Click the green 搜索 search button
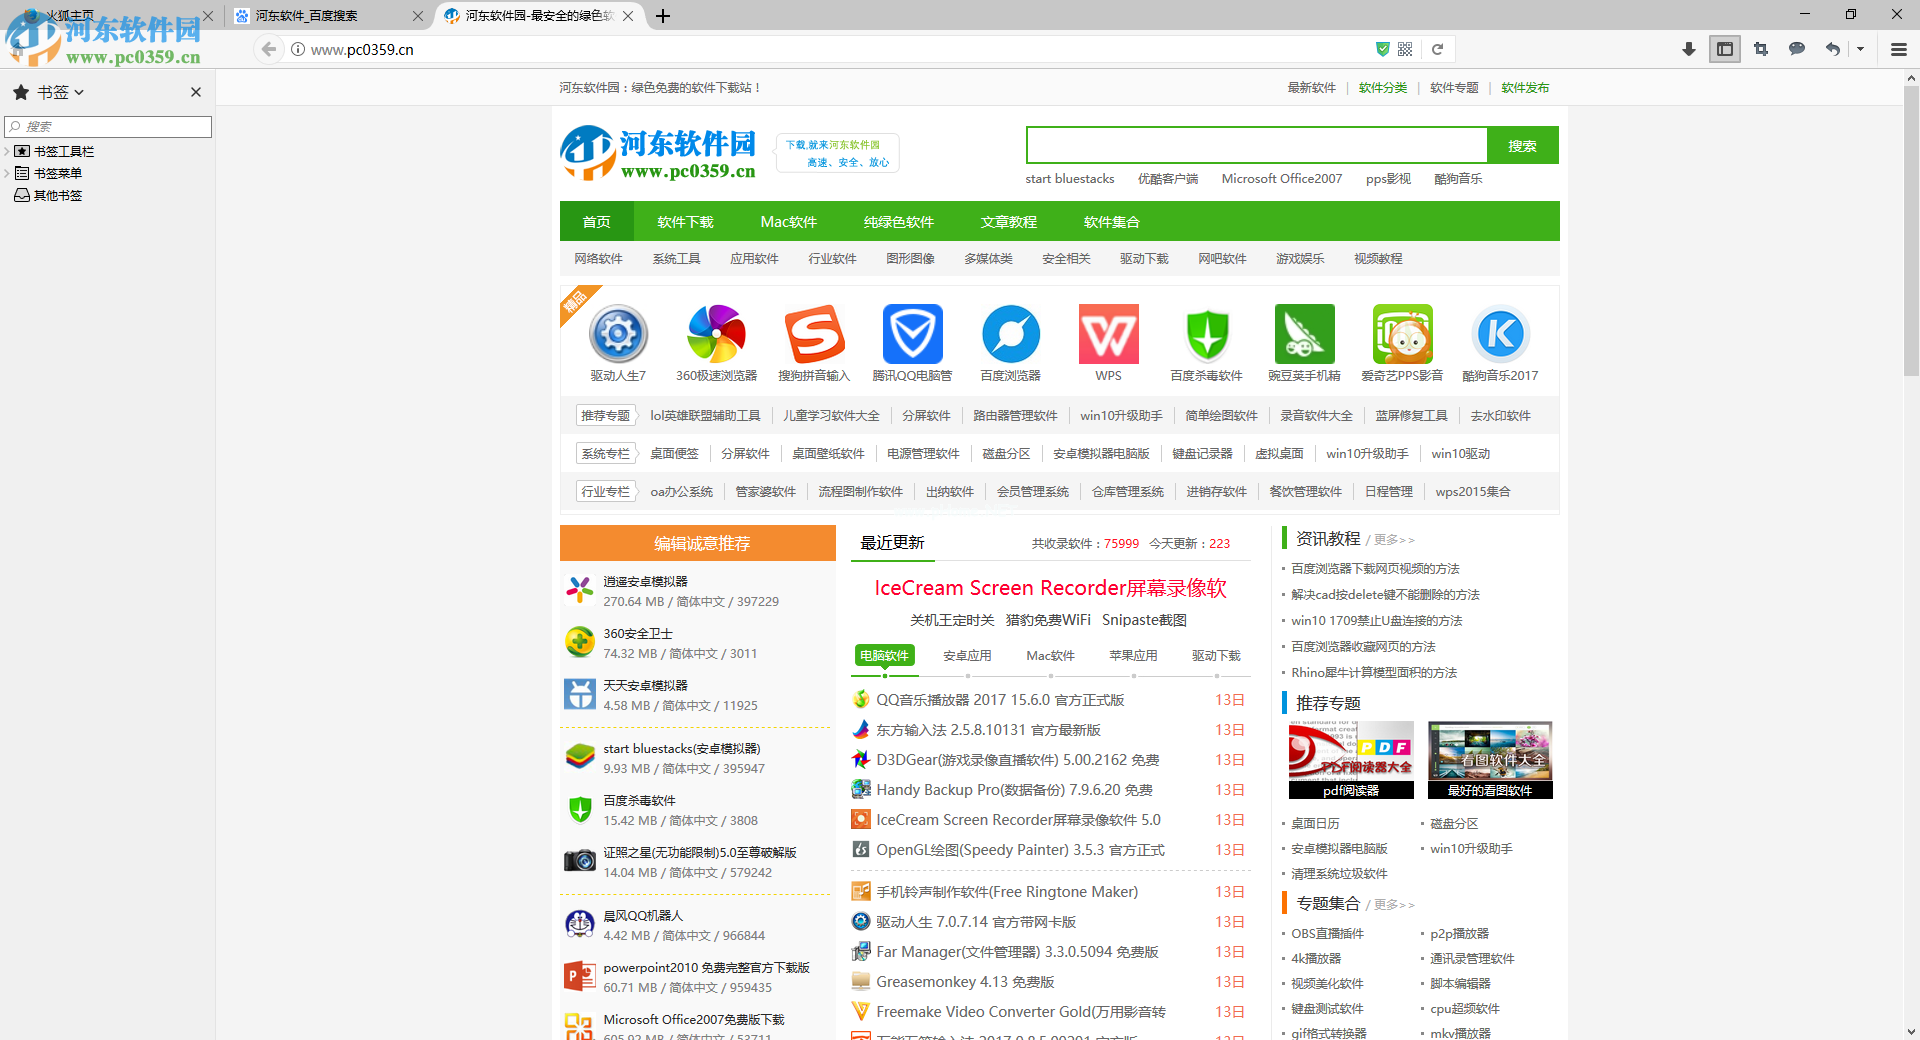 point(1522,145)
